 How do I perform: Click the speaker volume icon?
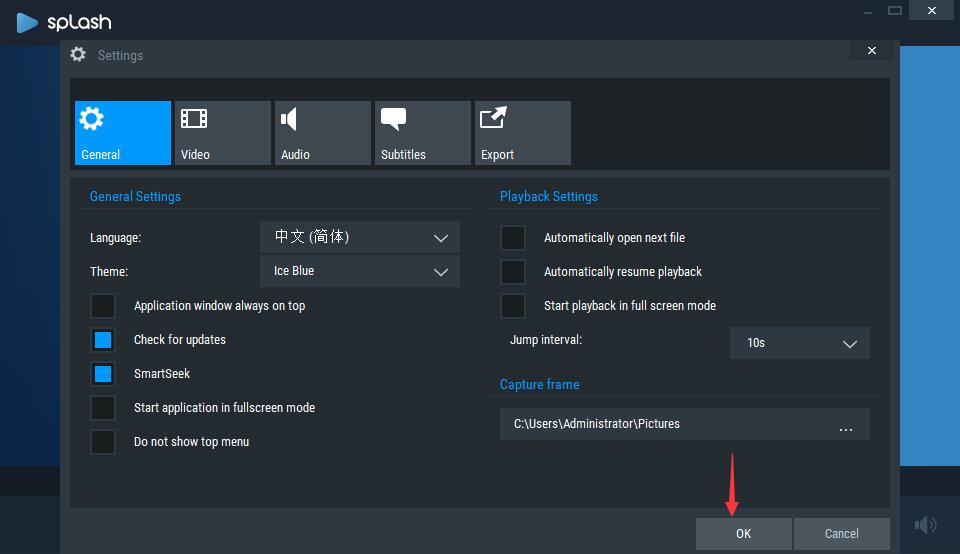pyautogui.click(x=926, y=525)
